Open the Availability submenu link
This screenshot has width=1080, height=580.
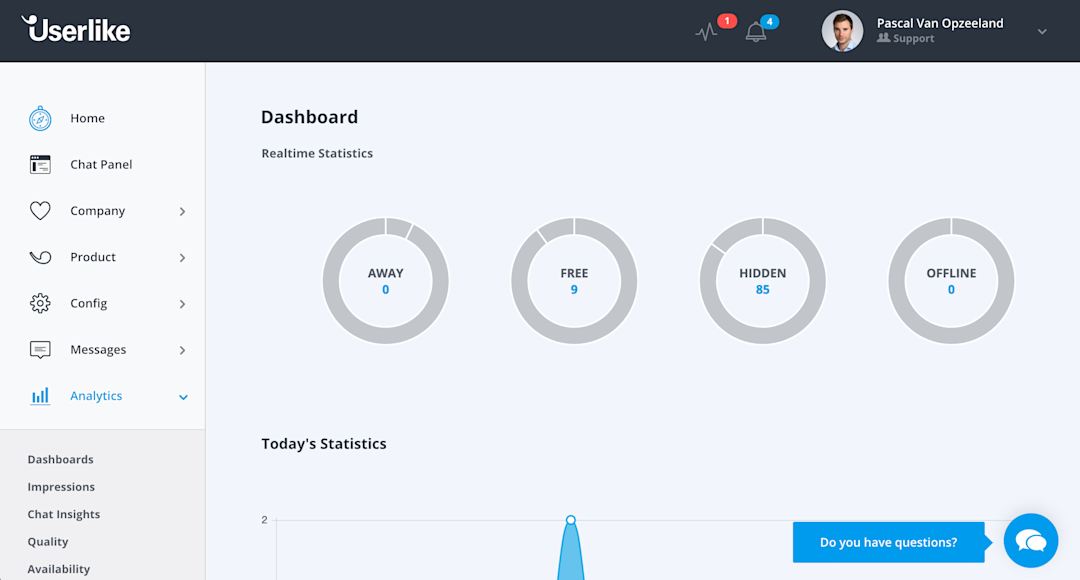59,570
